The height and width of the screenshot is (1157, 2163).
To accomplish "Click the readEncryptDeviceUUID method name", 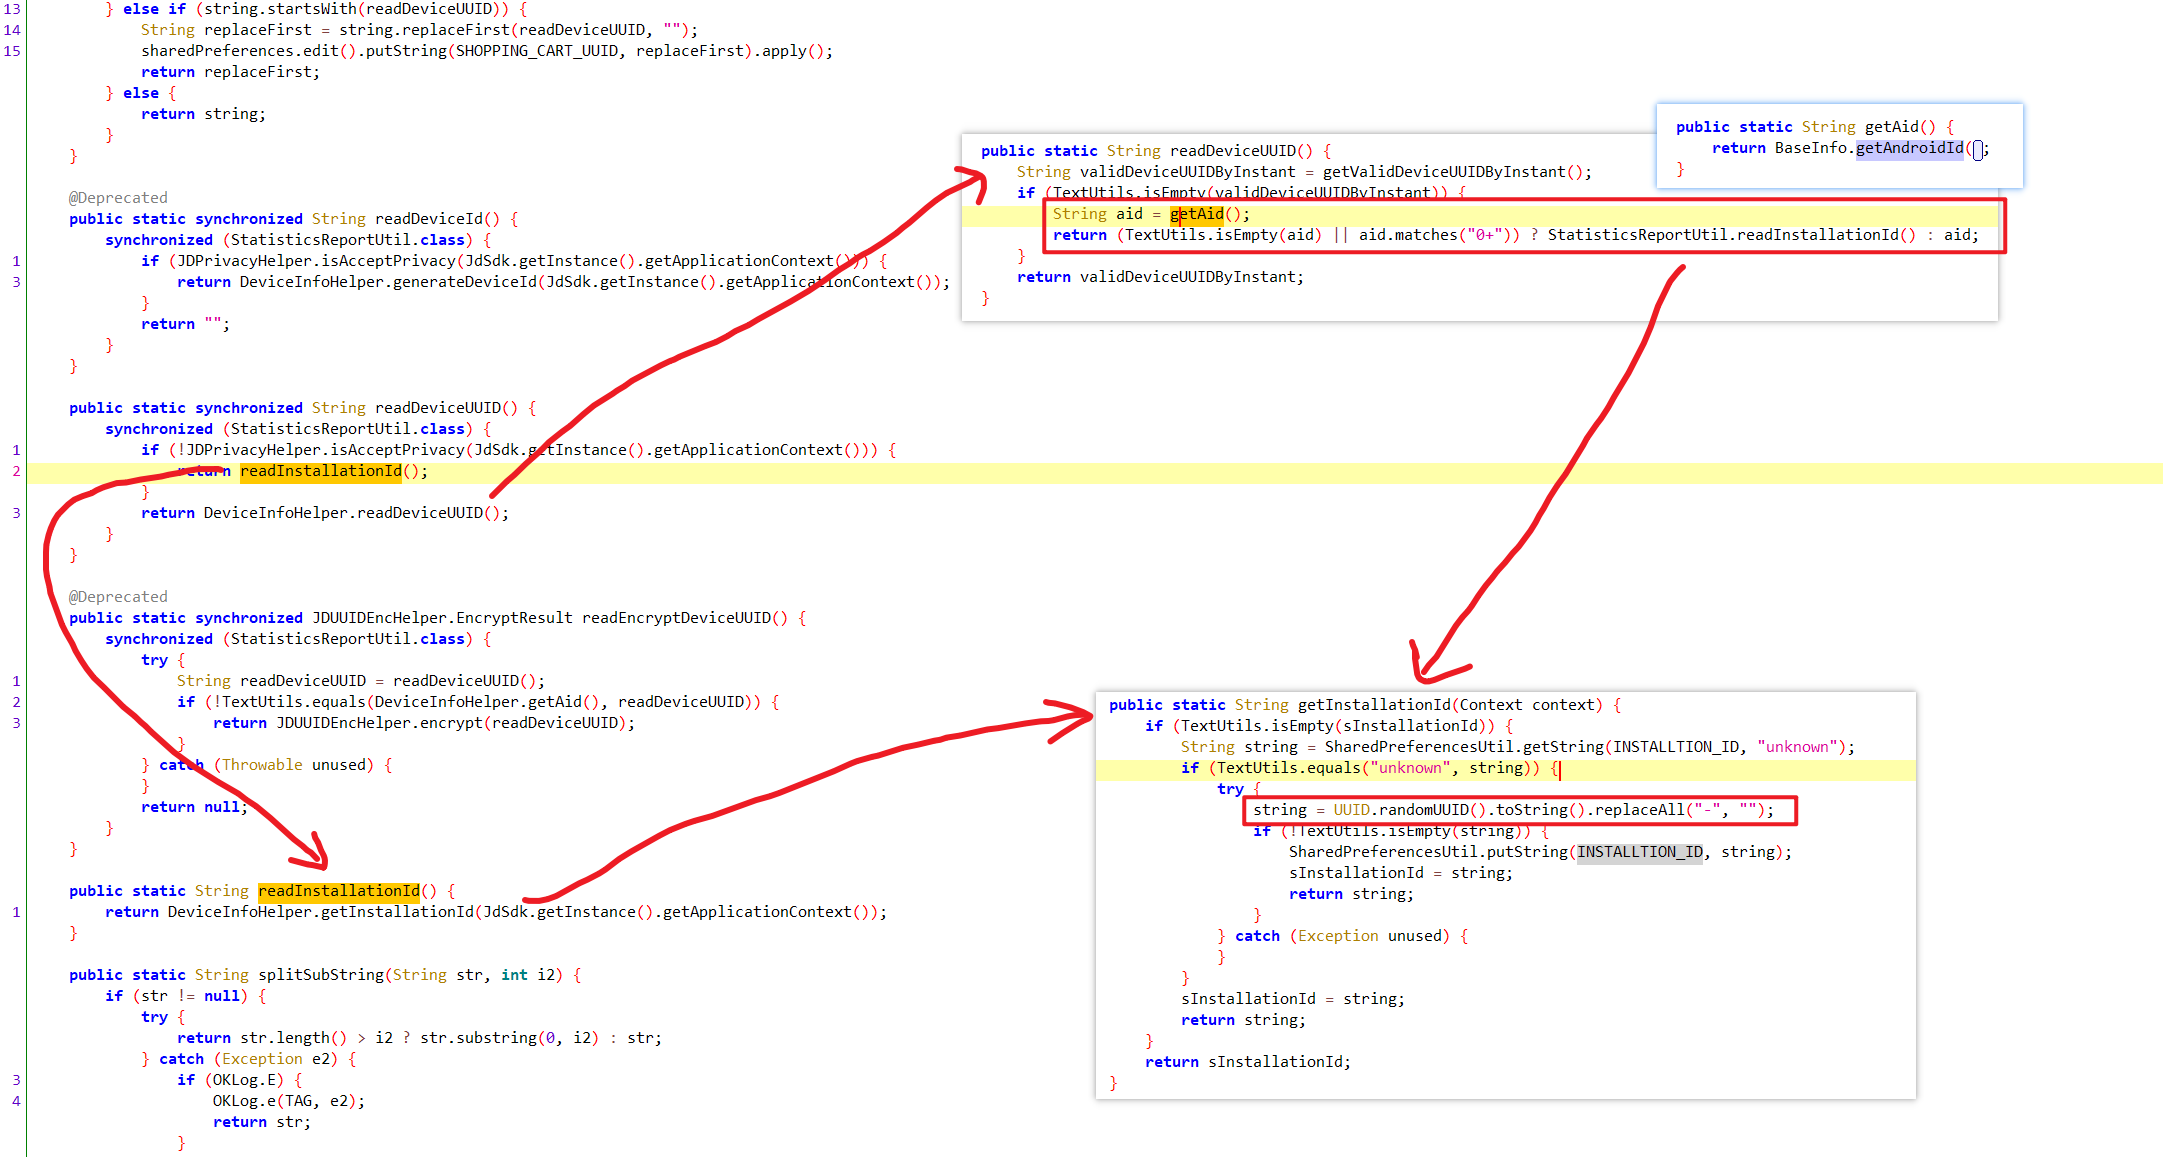I will [676, 618].
